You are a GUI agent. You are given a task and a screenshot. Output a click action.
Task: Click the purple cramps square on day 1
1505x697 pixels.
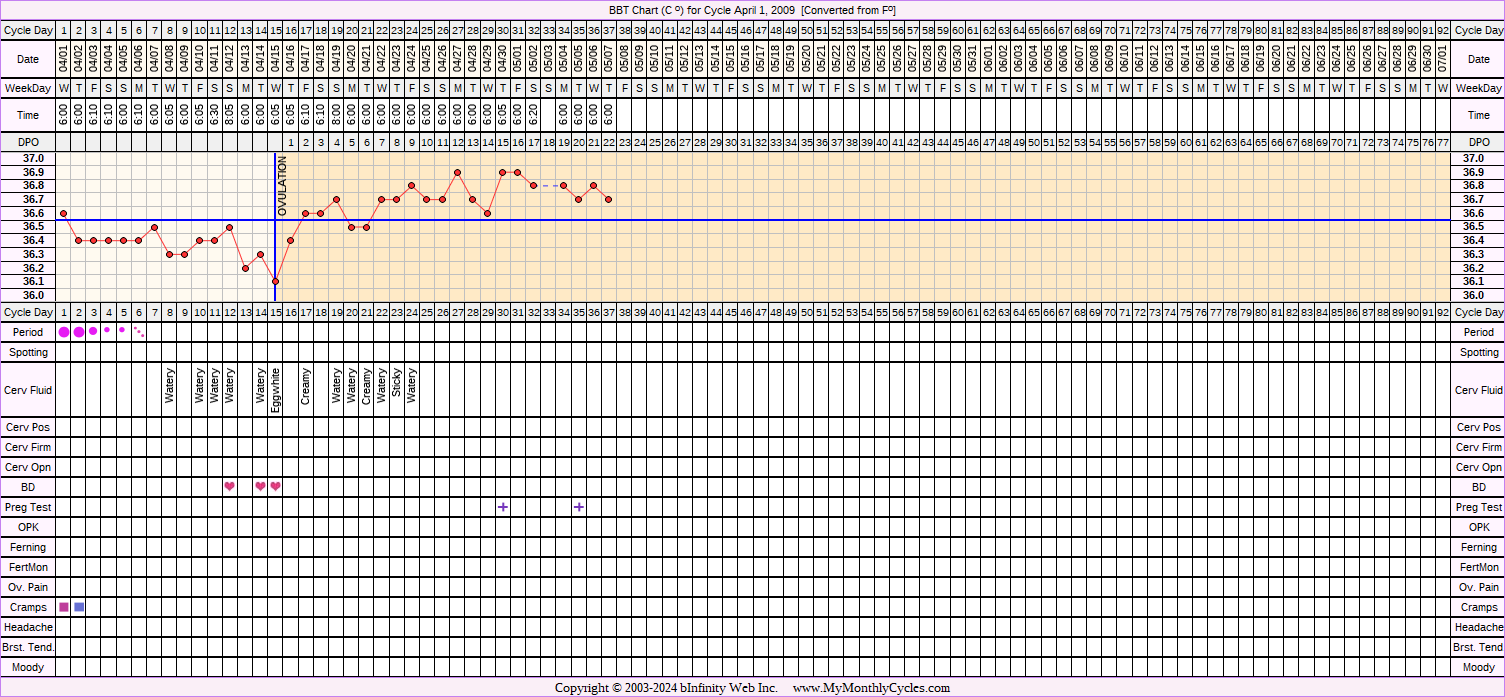click(x=64, y=607)
